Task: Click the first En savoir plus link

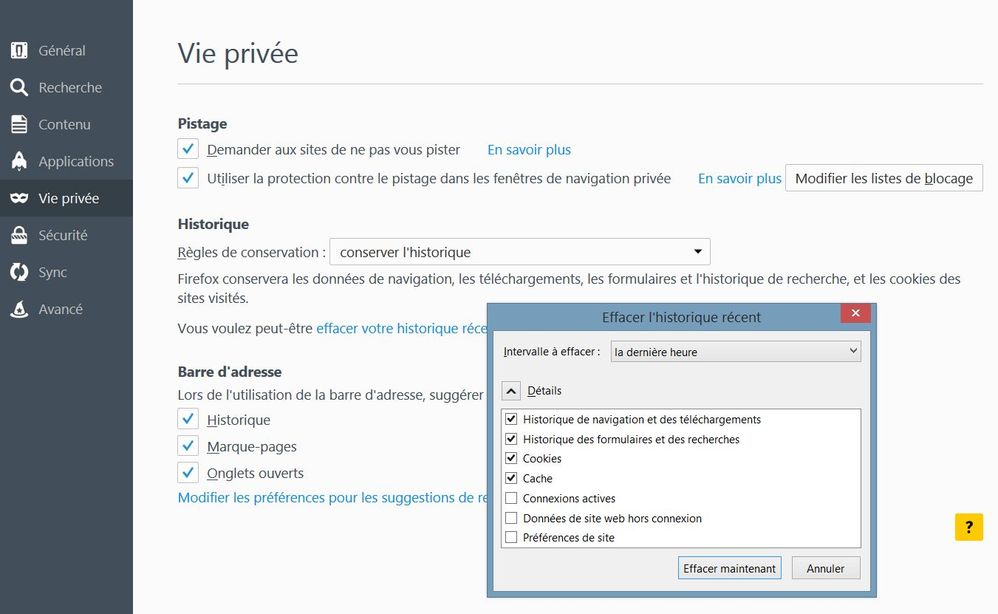Action: click(529, 150)
